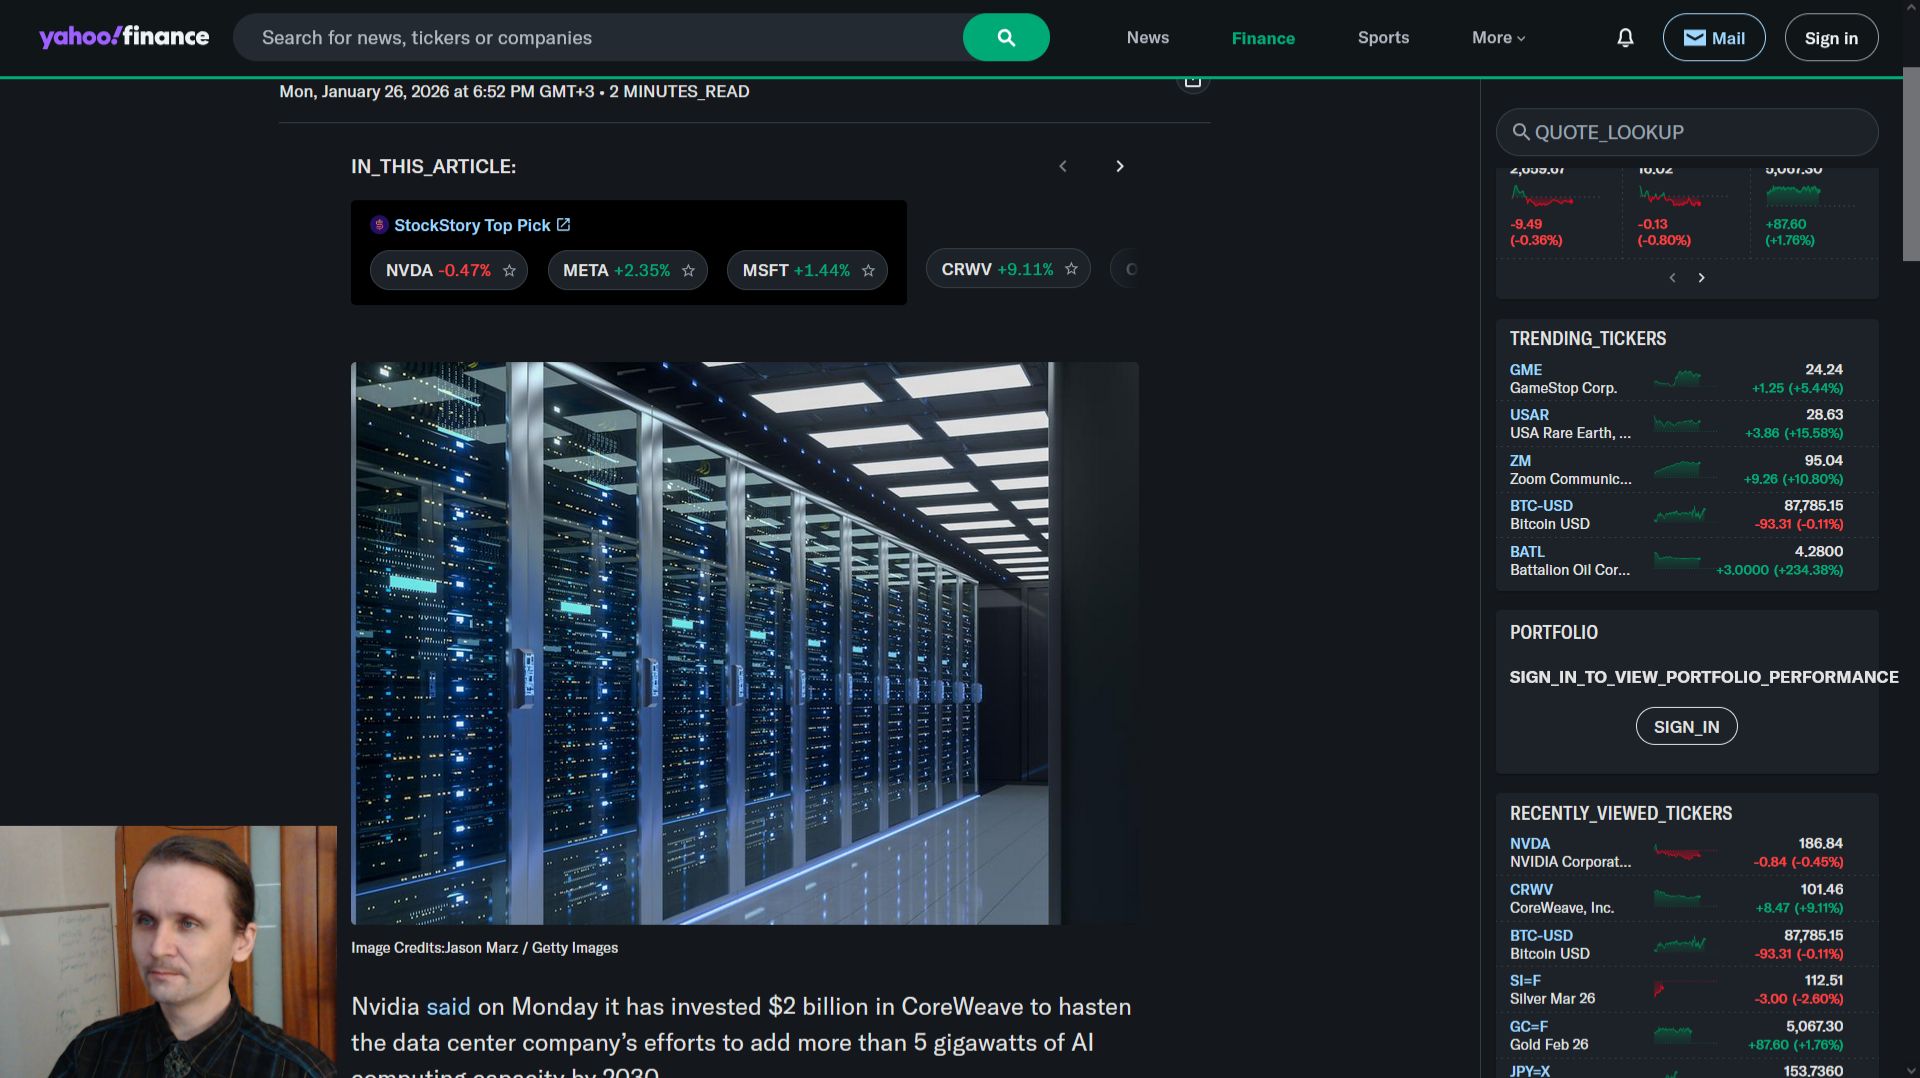Screen dimensions: 1920x1078
Task: Expand the More menu
Action: [x=1498, y=38]
